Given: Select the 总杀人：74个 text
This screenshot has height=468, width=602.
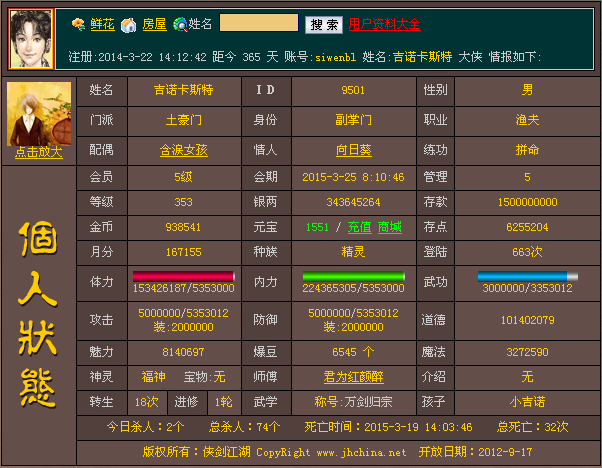Looking at the screenshot, I should click(x=245, y=427).
